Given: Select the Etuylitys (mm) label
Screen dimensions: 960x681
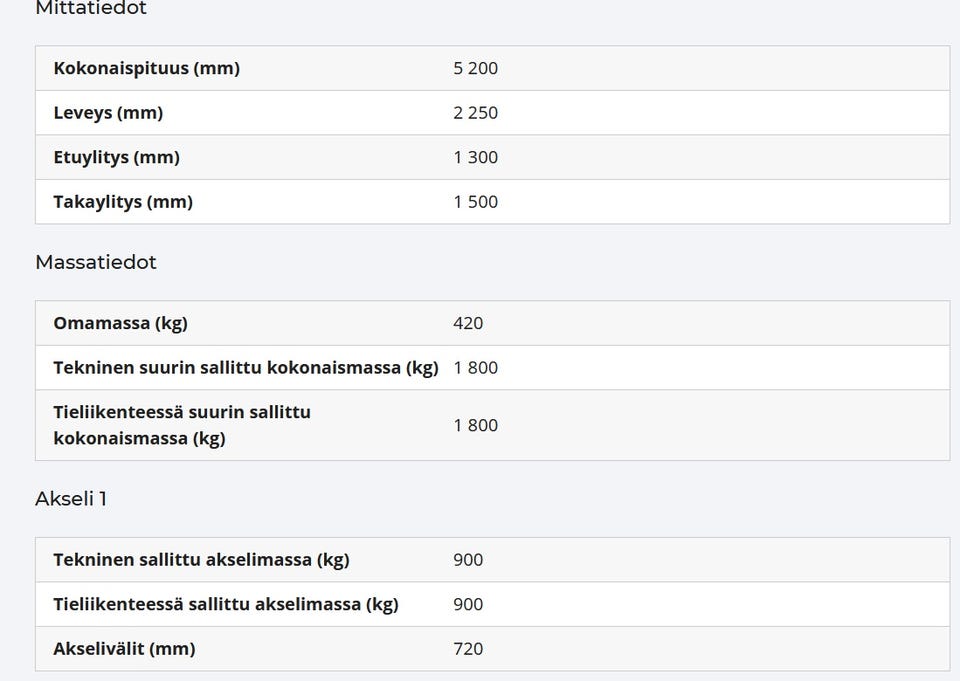Looking at the screenshot, I should tap(116, 157).
